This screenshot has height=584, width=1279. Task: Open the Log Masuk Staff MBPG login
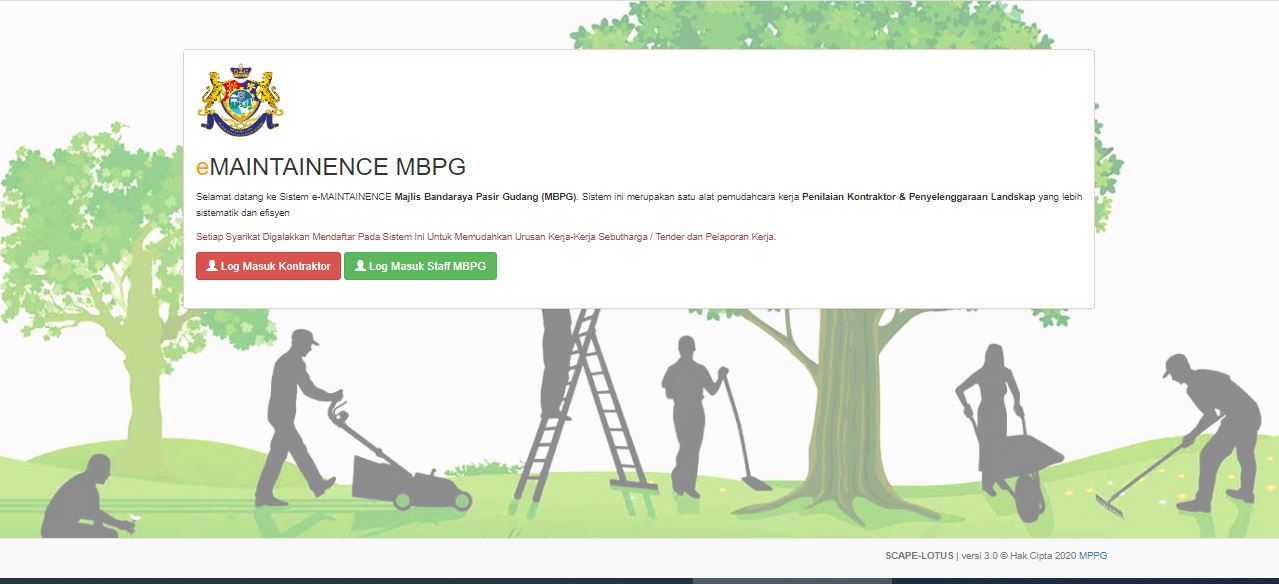pyautogui.click(x=420, y=266)
